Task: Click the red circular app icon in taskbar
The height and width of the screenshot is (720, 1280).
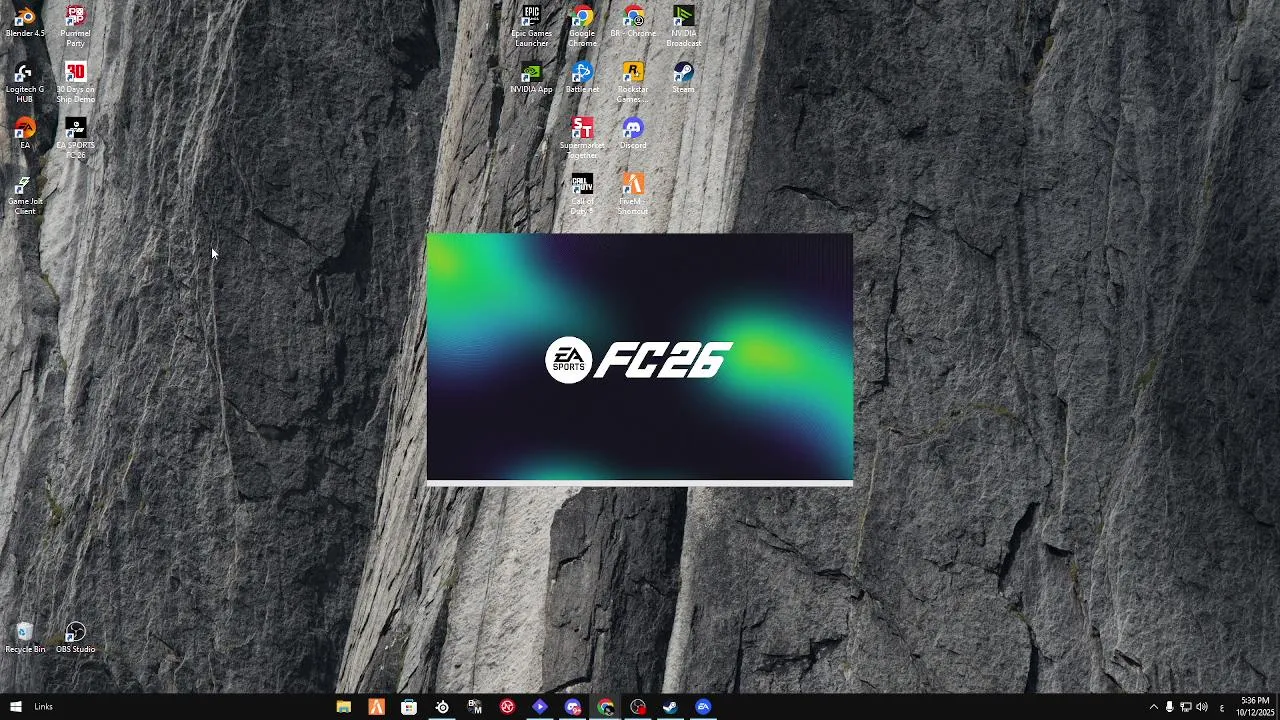Action: (507, 707)
